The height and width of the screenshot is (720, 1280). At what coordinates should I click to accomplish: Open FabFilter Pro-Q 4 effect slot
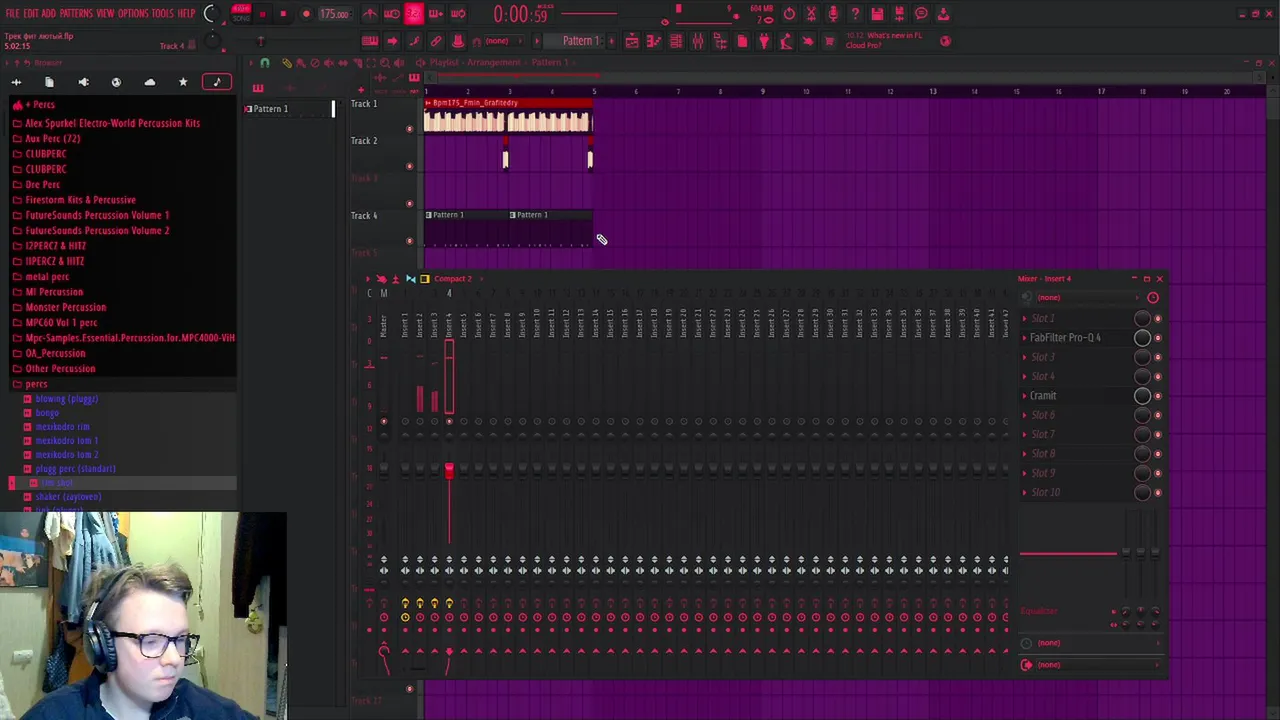(x=1065, y=338)
